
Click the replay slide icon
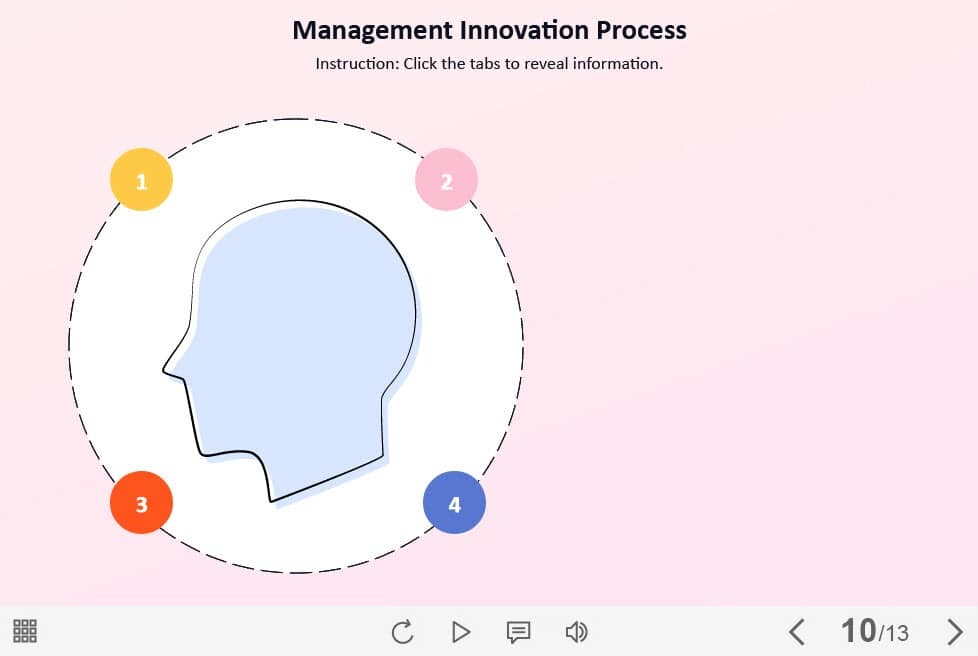pyautogui.click(x=402, y=632)
